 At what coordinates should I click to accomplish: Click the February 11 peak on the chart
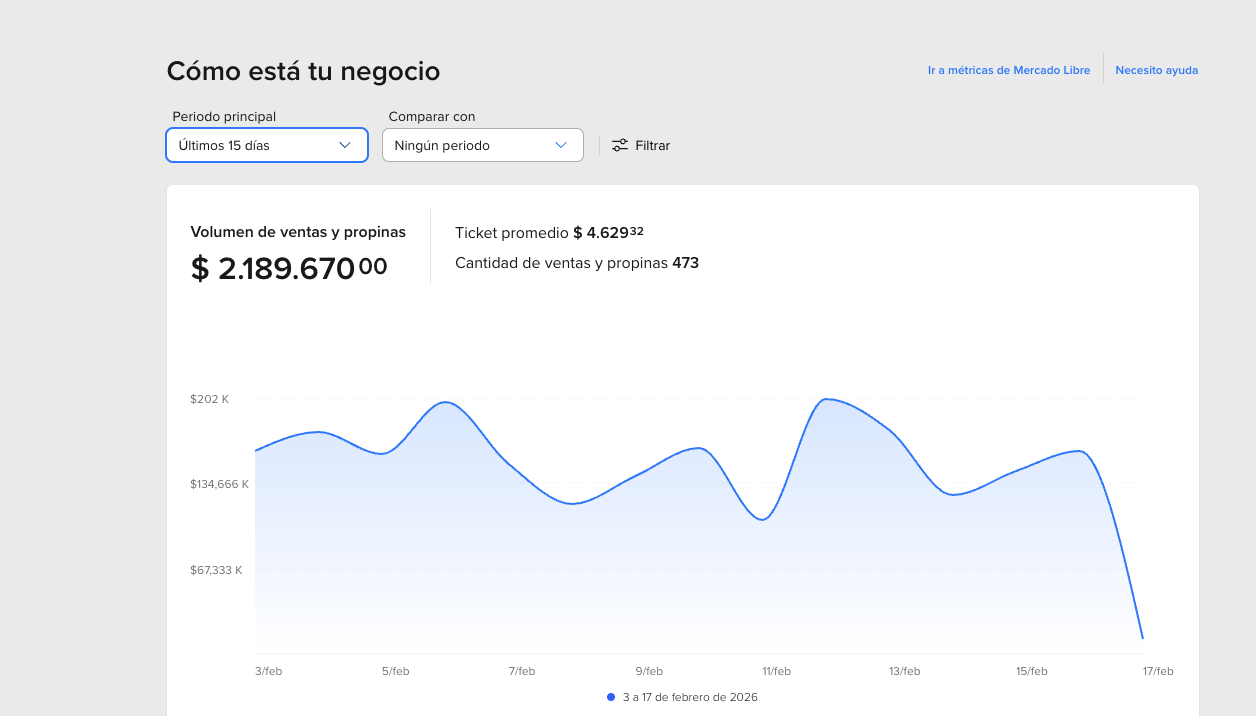[x=826, y=400]
